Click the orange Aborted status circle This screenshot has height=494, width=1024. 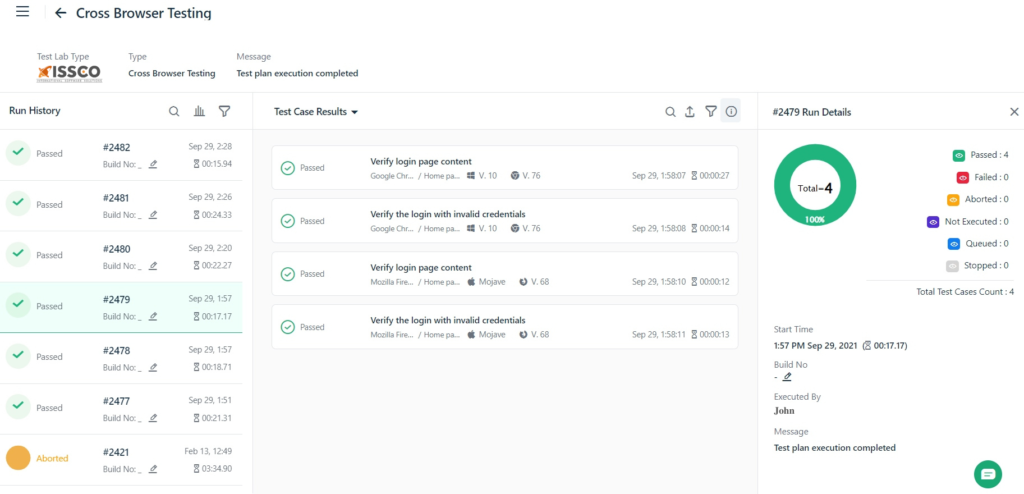coord(18,458)
